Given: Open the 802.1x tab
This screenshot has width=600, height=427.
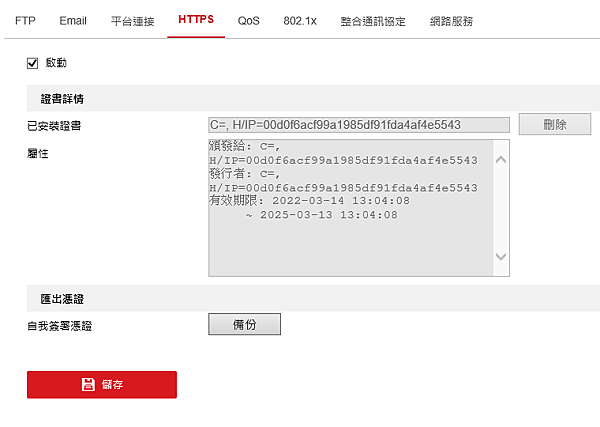Looking at the screenshot, I should pos(300,21).
